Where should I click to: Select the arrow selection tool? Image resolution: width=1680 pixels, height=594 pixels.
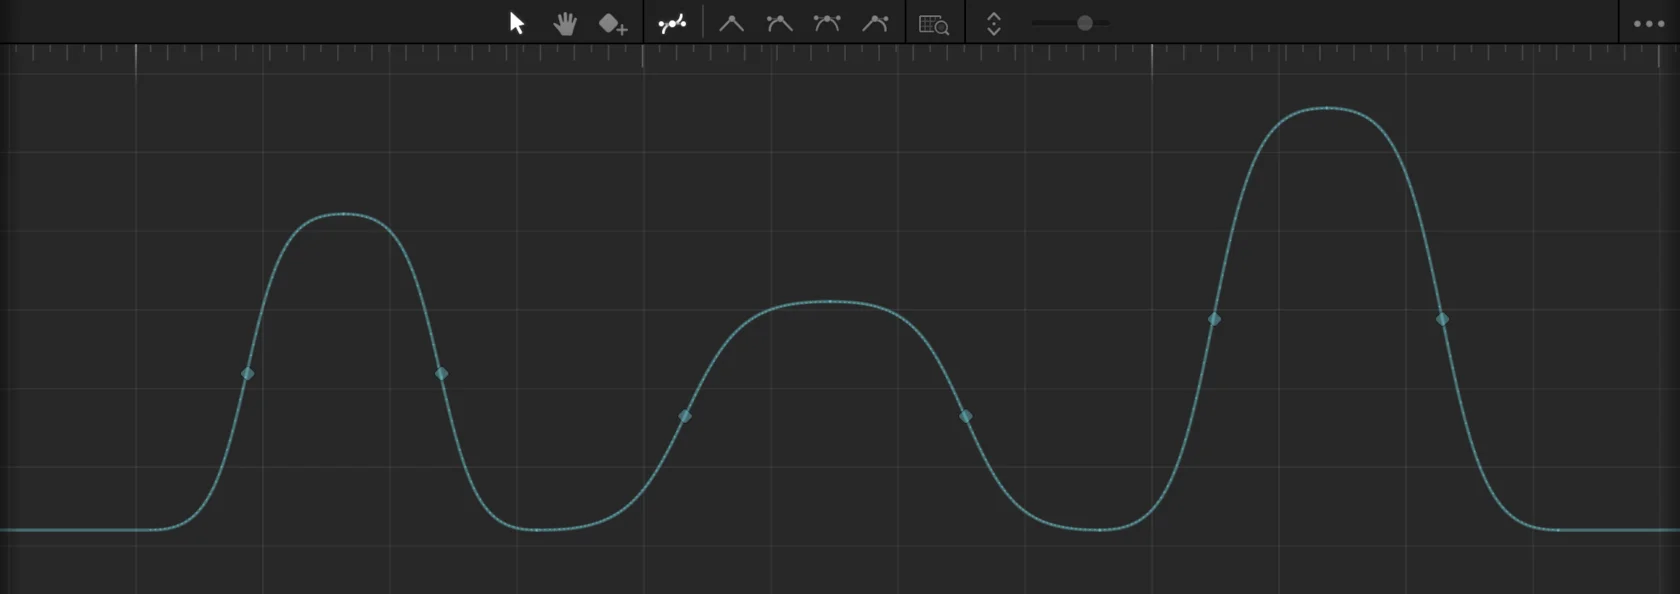pos(517,23)
